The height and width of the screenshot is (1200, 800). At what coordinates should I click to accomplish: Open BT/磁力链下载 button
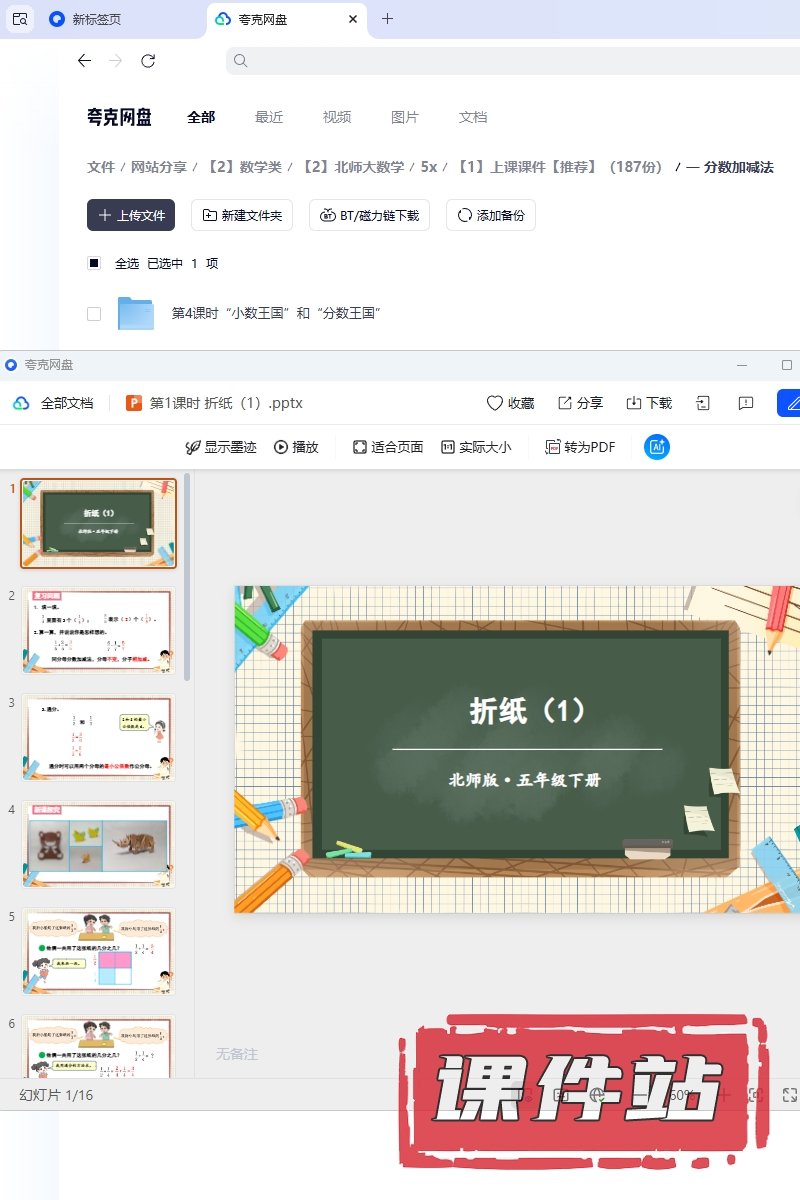coord(370,215)
